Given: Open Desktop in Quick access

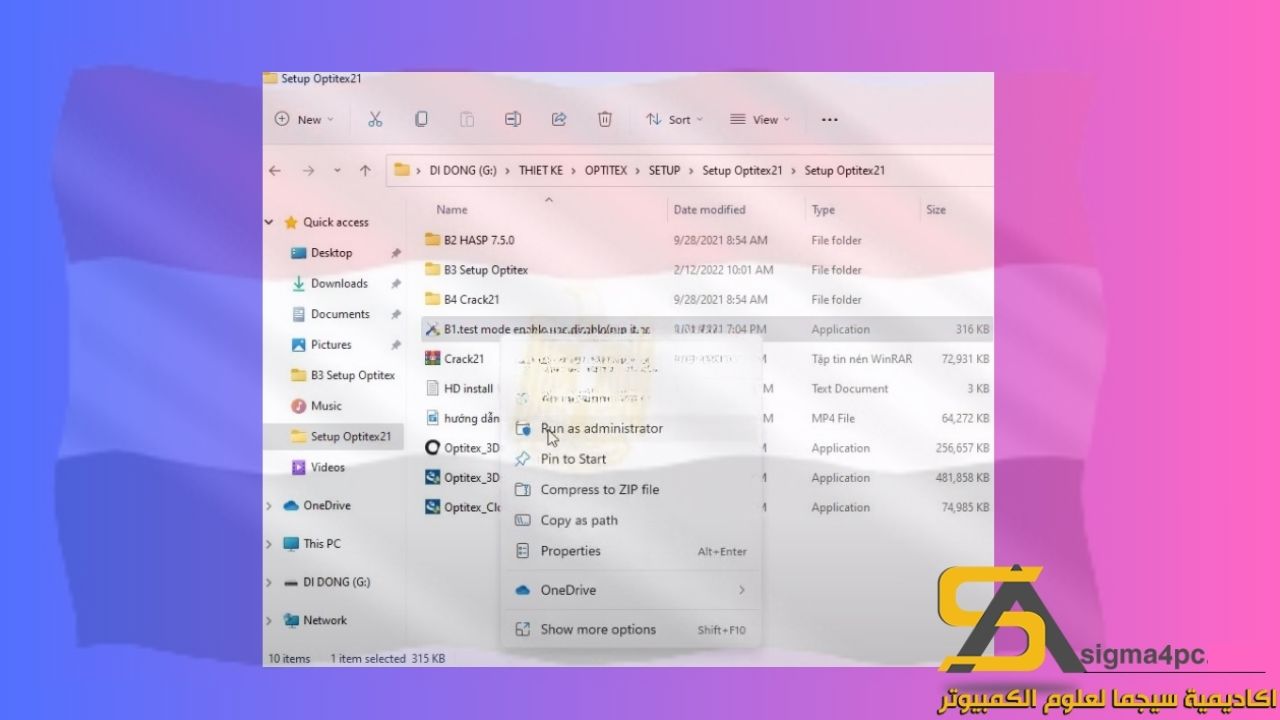Looking at the screenshot, I should point(332,253).
